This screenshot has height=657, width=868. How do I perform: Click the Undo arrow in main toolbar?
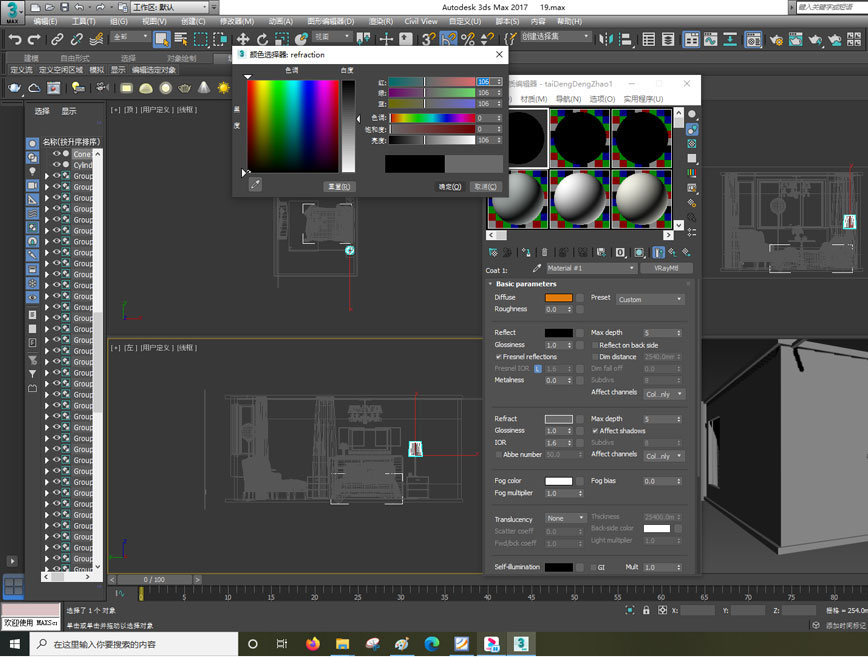pos(15,39)
